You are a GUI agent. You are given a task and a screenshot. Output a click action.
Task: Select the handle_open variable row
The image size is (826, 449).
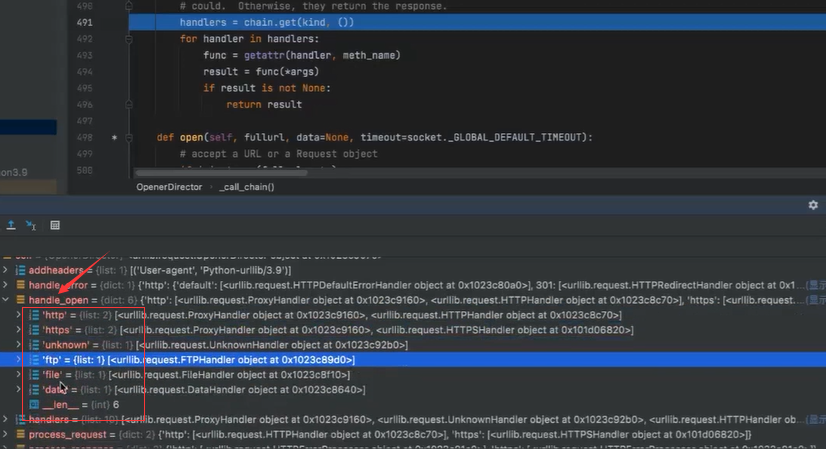click(x=413, y=300)
